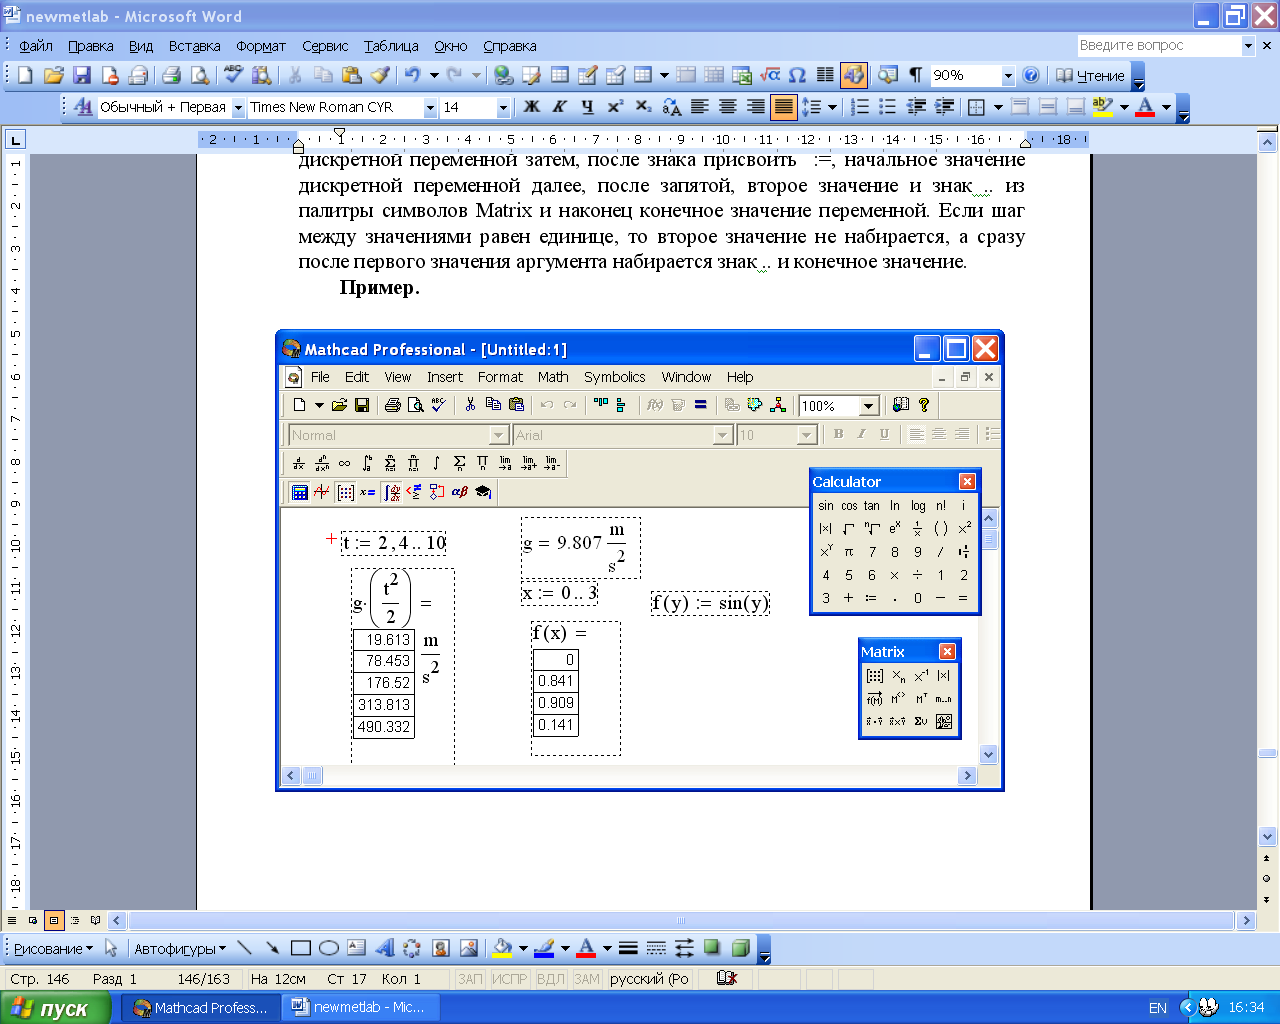Toggle superscript formatting
The image size is (1280, 1024).
pyautogui.click(x=615, y=107)
